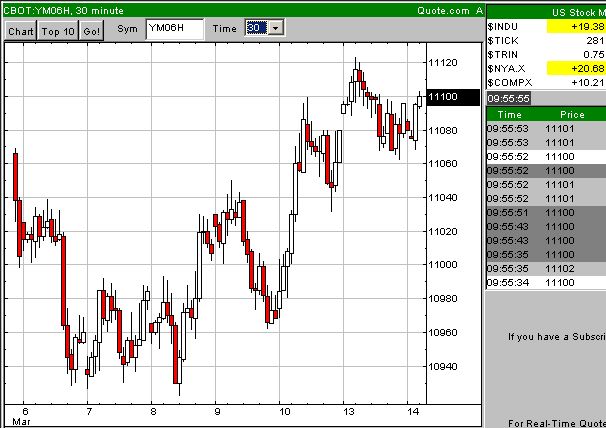Click the Price column header
Image resolution: width=606 pixels, height=428 pixels.
point(572,114)
